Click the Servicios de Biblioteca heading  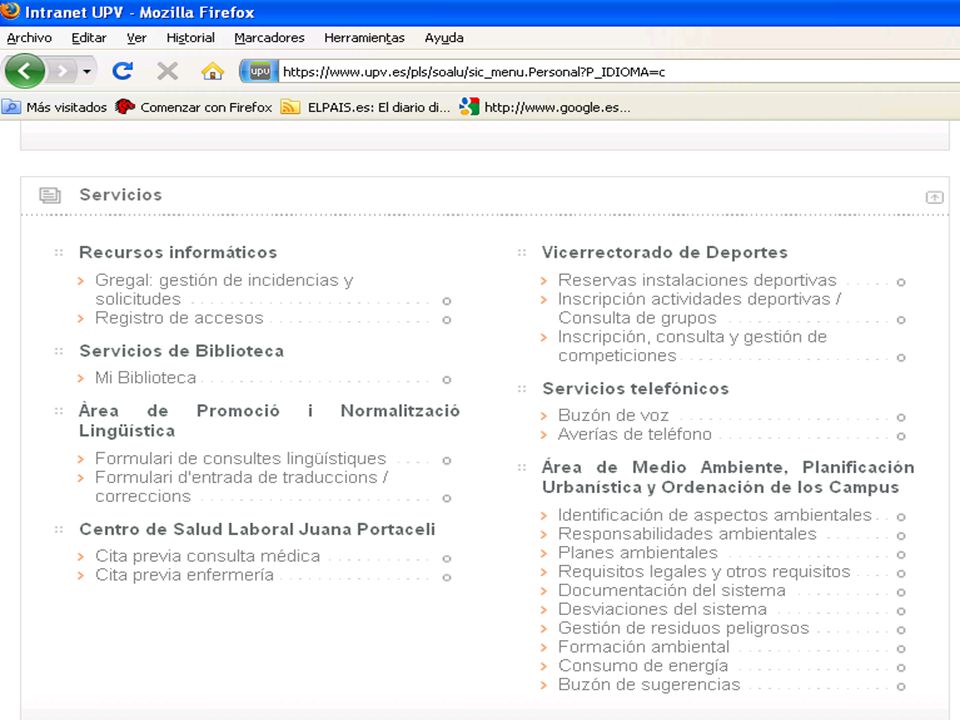coord(182,351)
